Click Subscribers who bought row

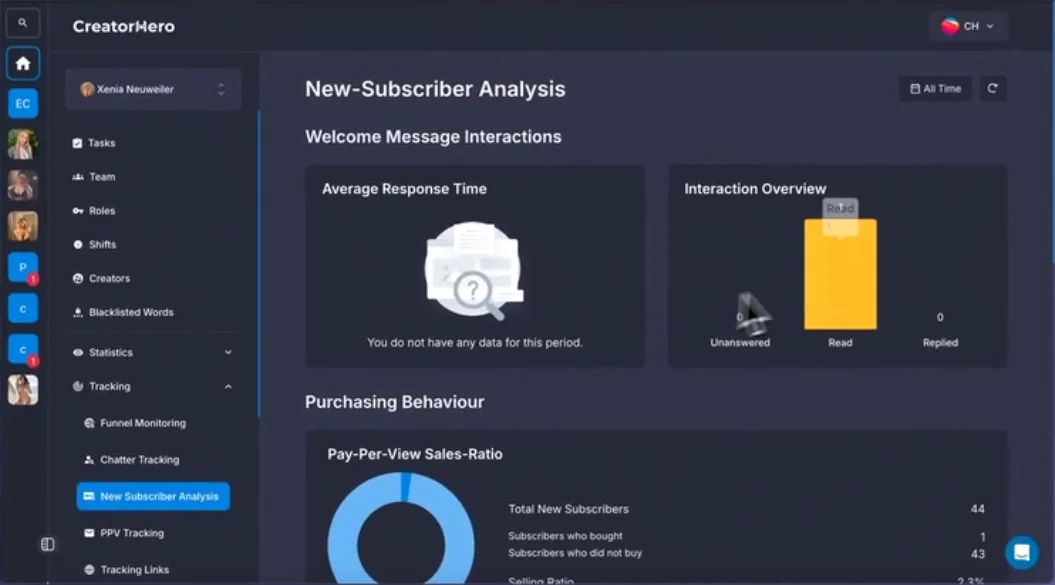pos(747,537)
